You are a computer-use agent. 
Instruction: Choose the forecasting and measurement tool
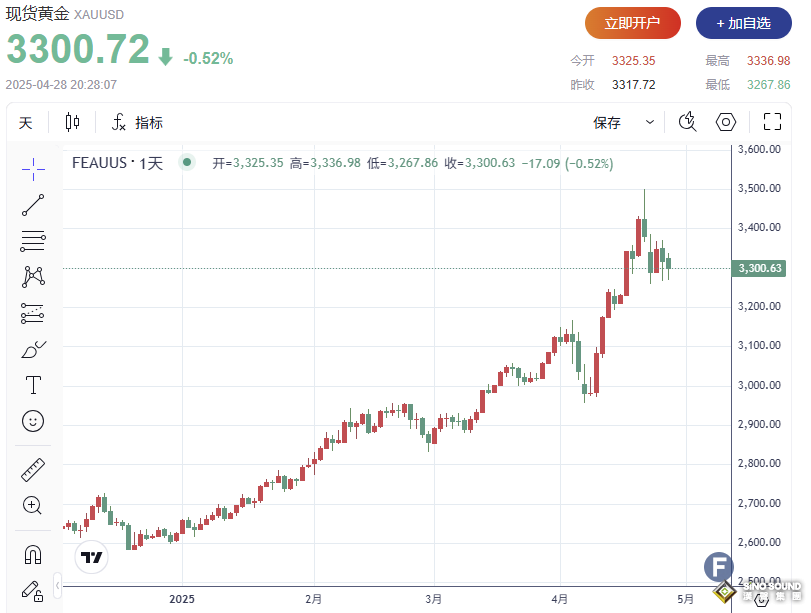tap(33, 313)
